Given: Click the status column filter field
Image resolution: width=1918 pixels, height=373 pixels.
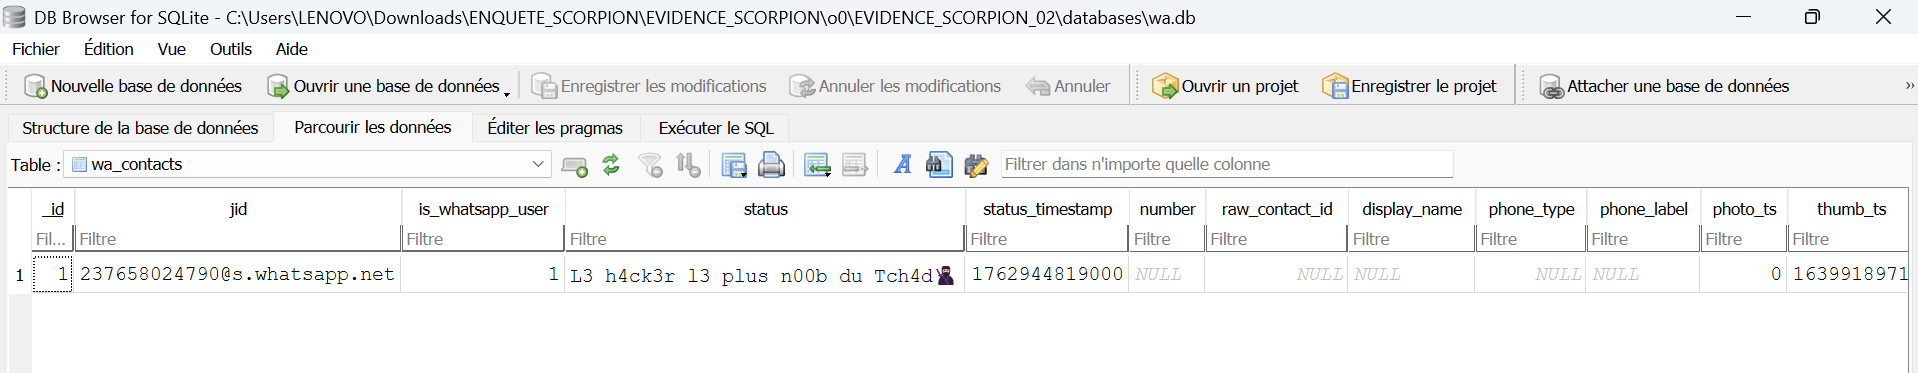Looking at the screenshot, I should pyautogui.click(x=765, y=239).
